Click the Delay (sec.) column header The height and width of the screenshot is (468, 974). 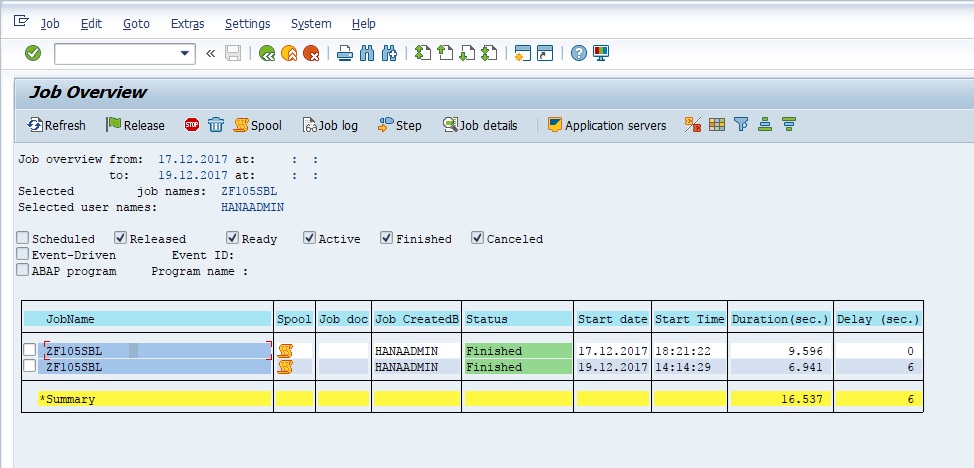click(878, 319)
